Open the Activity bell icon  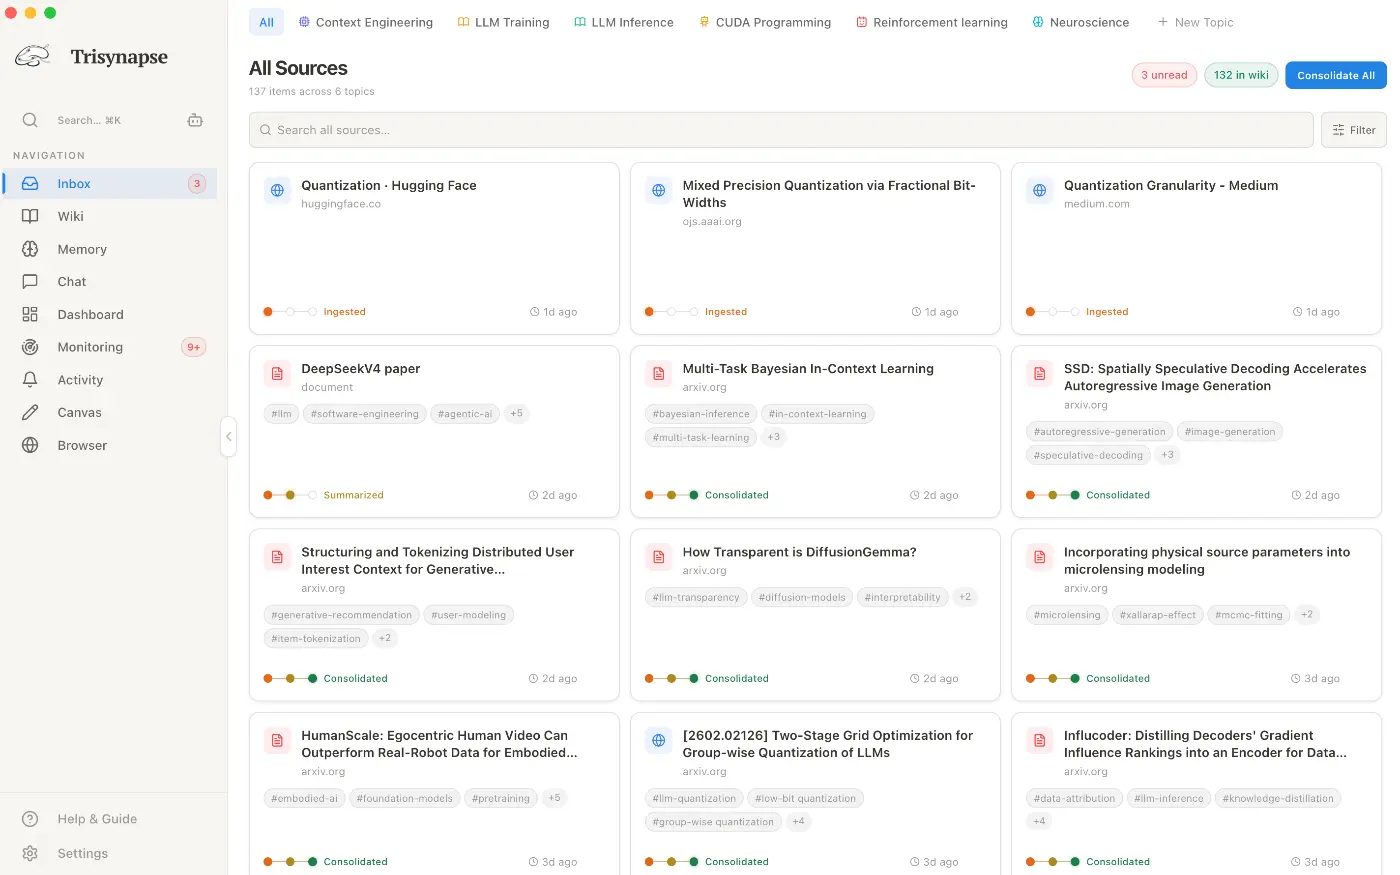(30, 380)
